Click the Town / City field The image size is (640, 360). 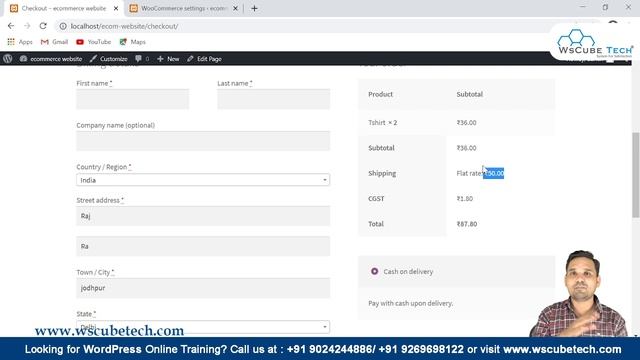click(203, 288)
